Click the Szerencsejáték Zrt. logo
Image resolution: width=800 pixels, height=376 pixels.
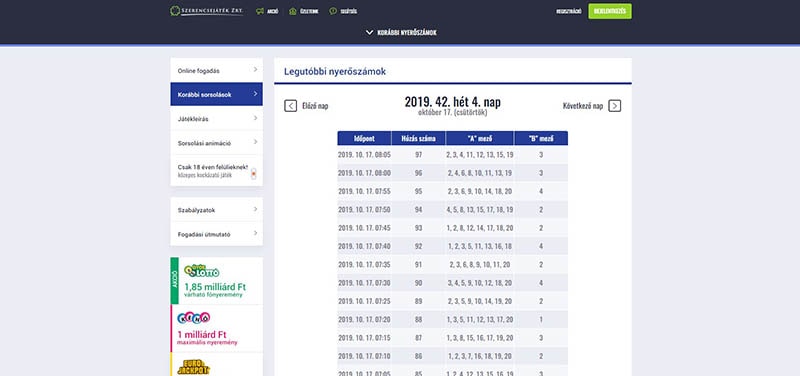tap(207, 11)
